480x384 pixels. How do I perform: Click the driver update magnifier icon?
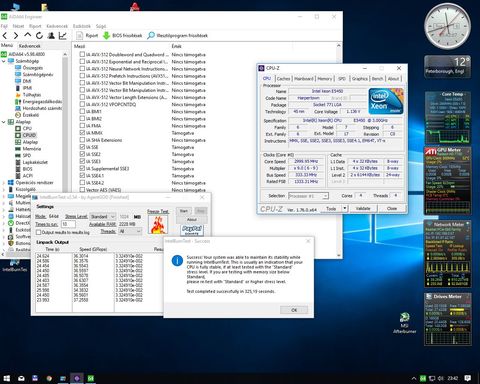click(151, 35)
